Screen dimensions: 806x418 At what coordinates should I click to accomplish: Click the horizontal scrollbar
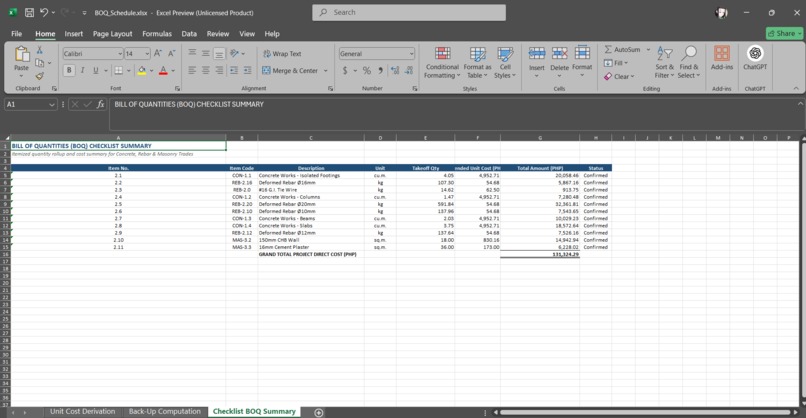pos(645,412)
